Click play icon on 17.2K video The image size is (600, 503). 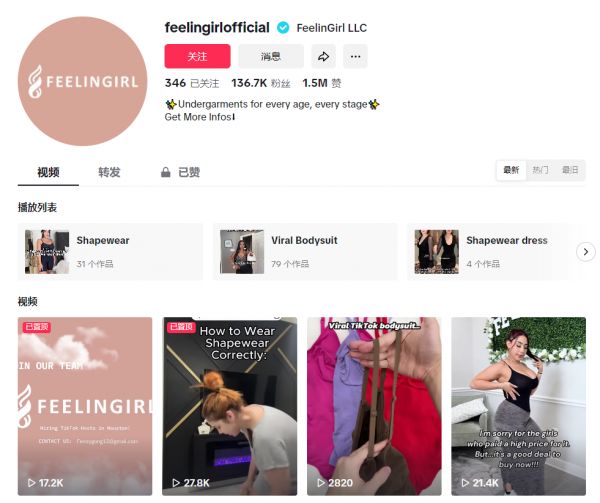click(x=31, y=483)
